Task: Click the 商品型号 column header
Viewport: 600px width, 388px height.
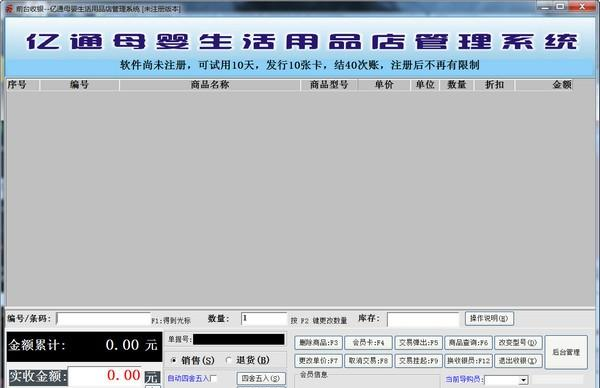Action: (x=329, y=85)
